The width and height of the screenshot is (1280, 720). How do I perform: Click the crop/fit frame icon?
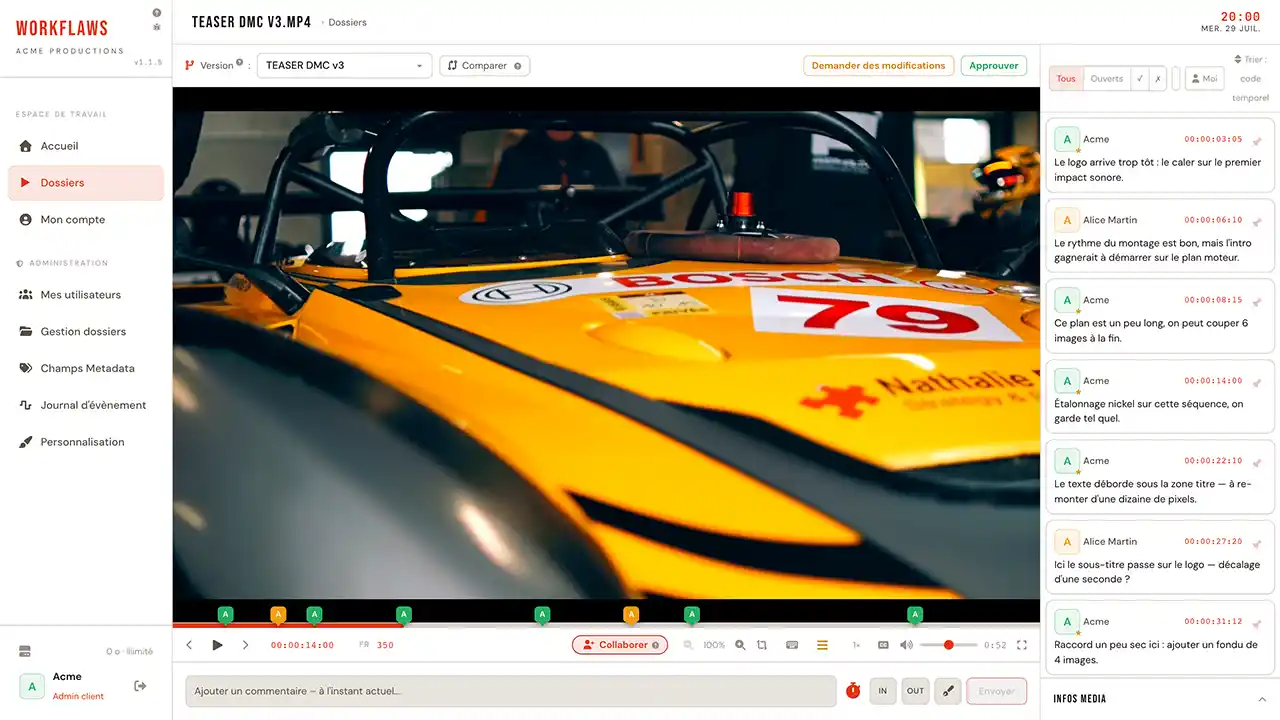[762, 645]
